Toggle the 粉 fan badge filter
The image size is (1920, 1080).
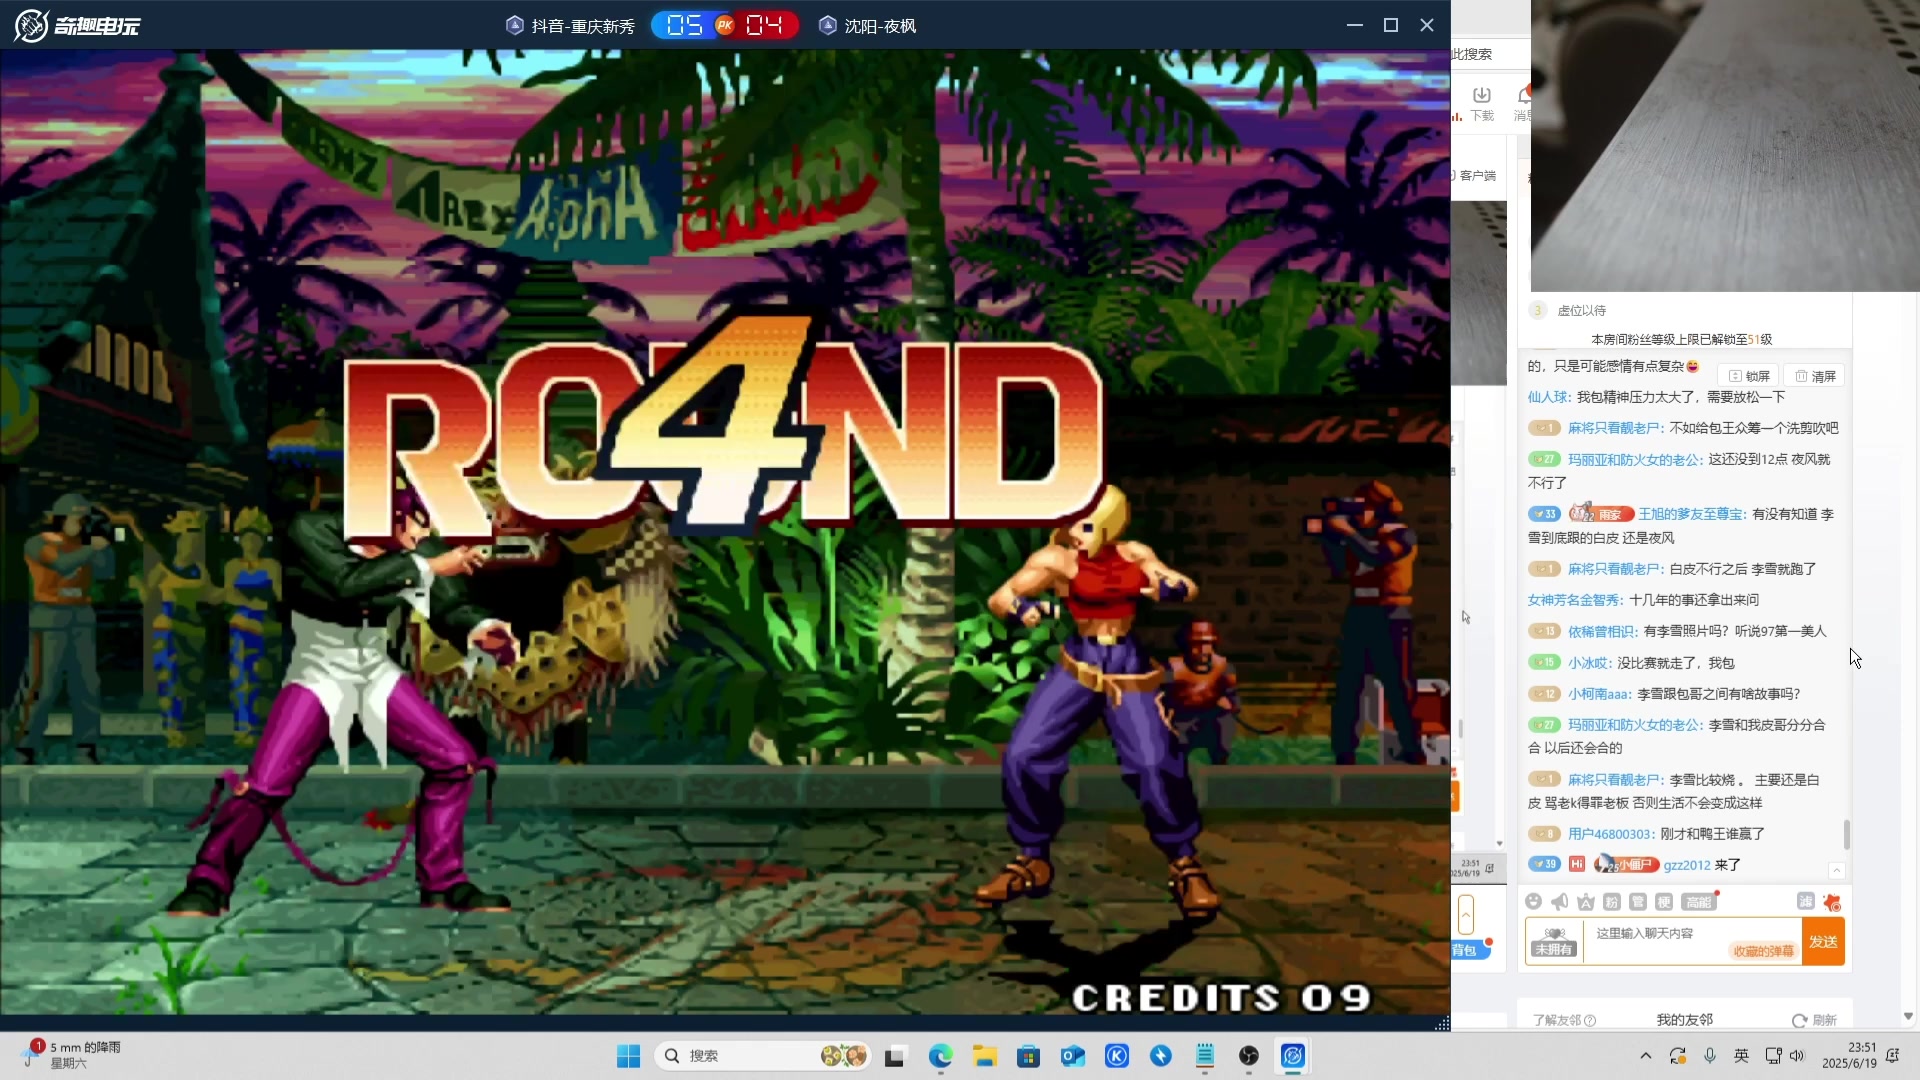click(x=1612, y=902)
